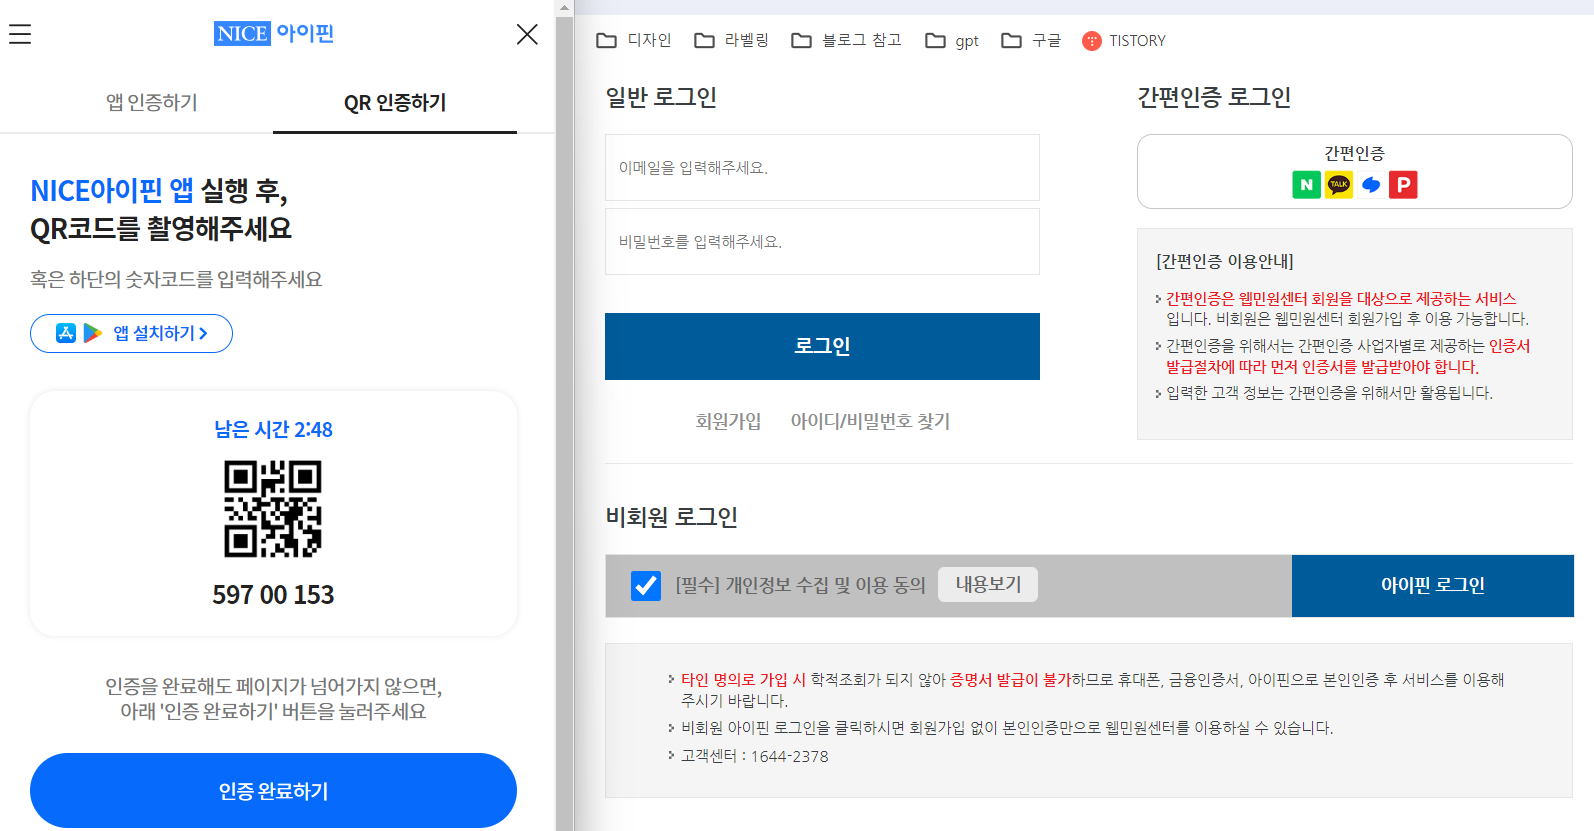Viewport: 1594px width, 831px height.
Task: Click the PAYCO 간편인증 icon
Action: (1403, 184)
